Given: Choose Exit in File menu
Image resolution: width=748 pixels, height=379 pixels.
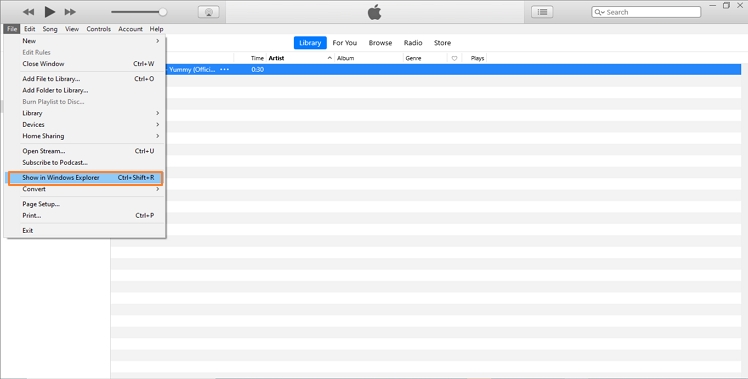Looking at the screenshot, I should [x=85, y=231].
